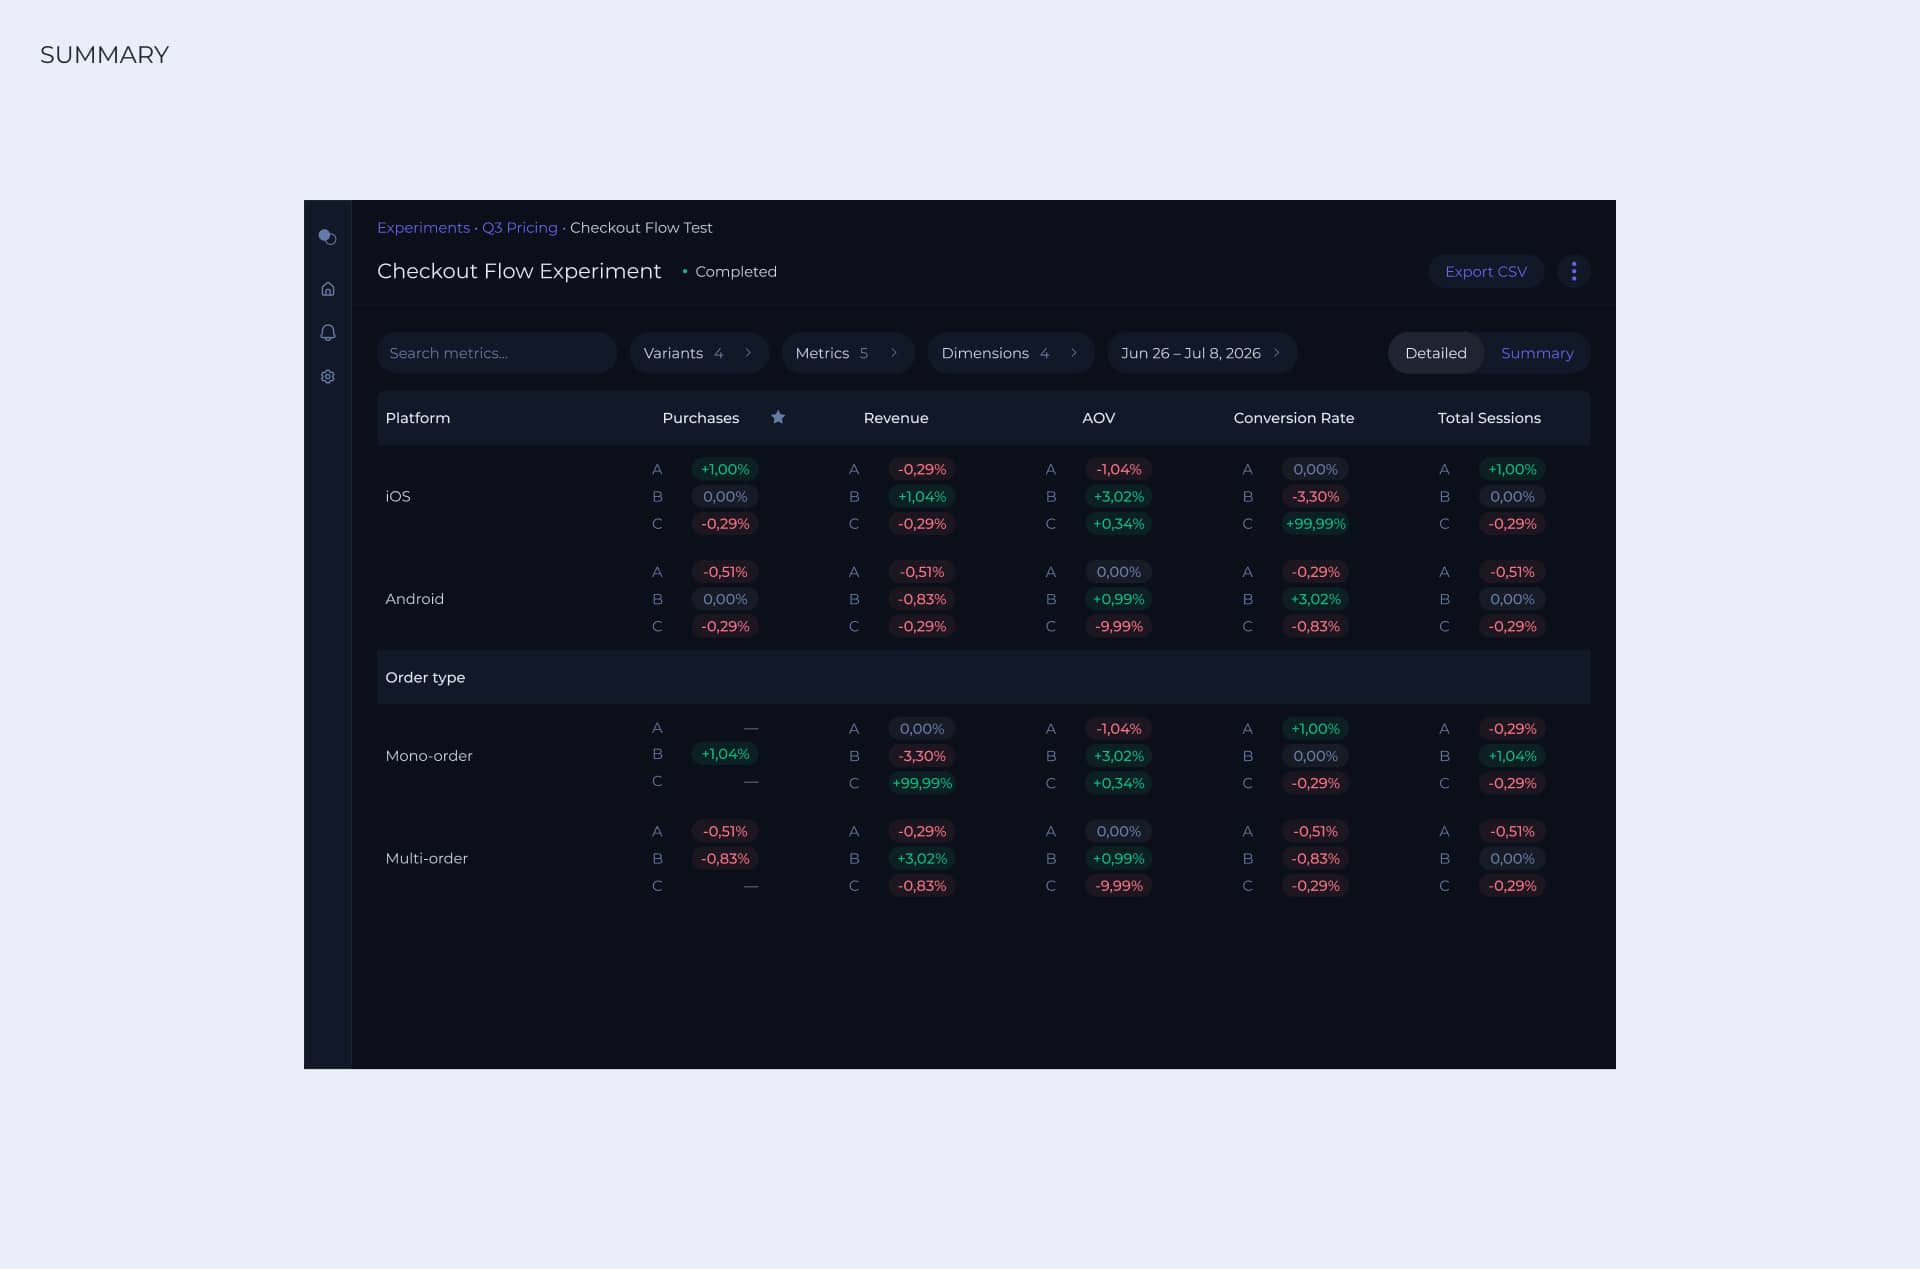Click the app logo icon in sidebar
Viewport: 1920px width, 1269px height.
point(327,237)
